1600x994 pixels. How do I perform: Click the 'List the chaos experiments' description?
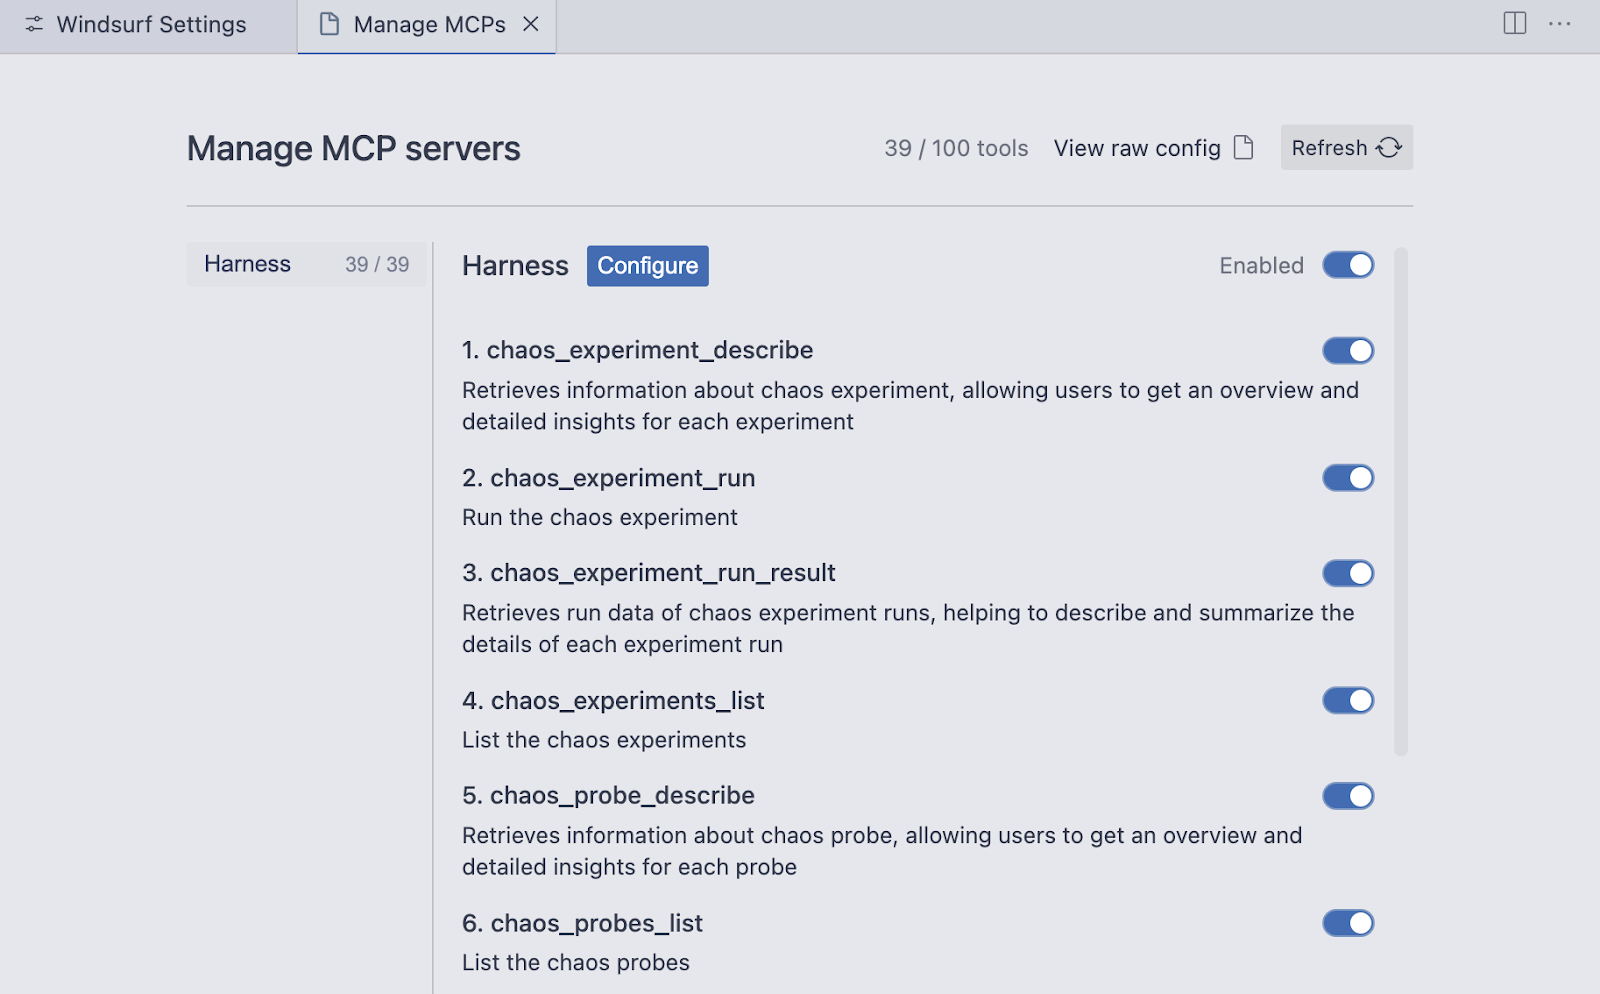(x=604, y=741)
